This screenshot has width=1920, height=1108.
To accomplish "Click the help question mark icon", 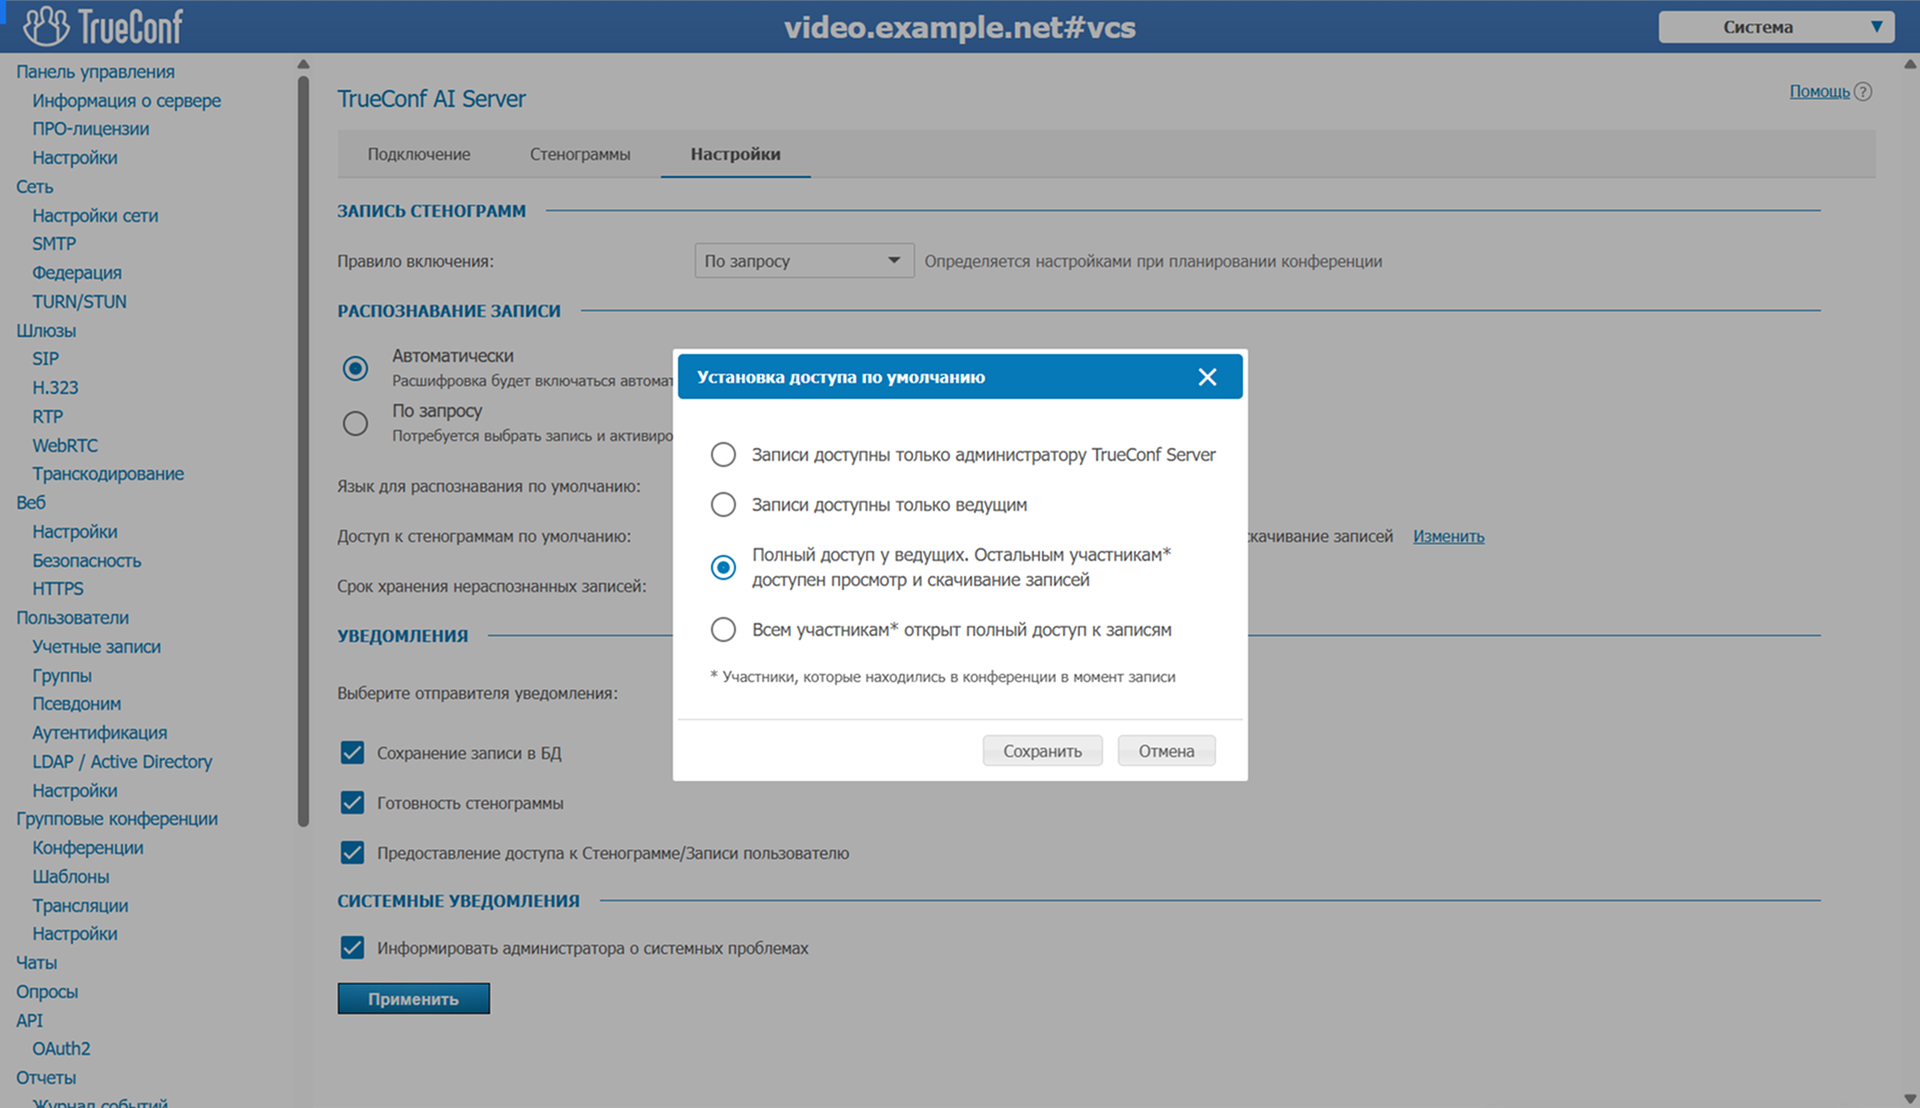I will (x=1862, y=92).
